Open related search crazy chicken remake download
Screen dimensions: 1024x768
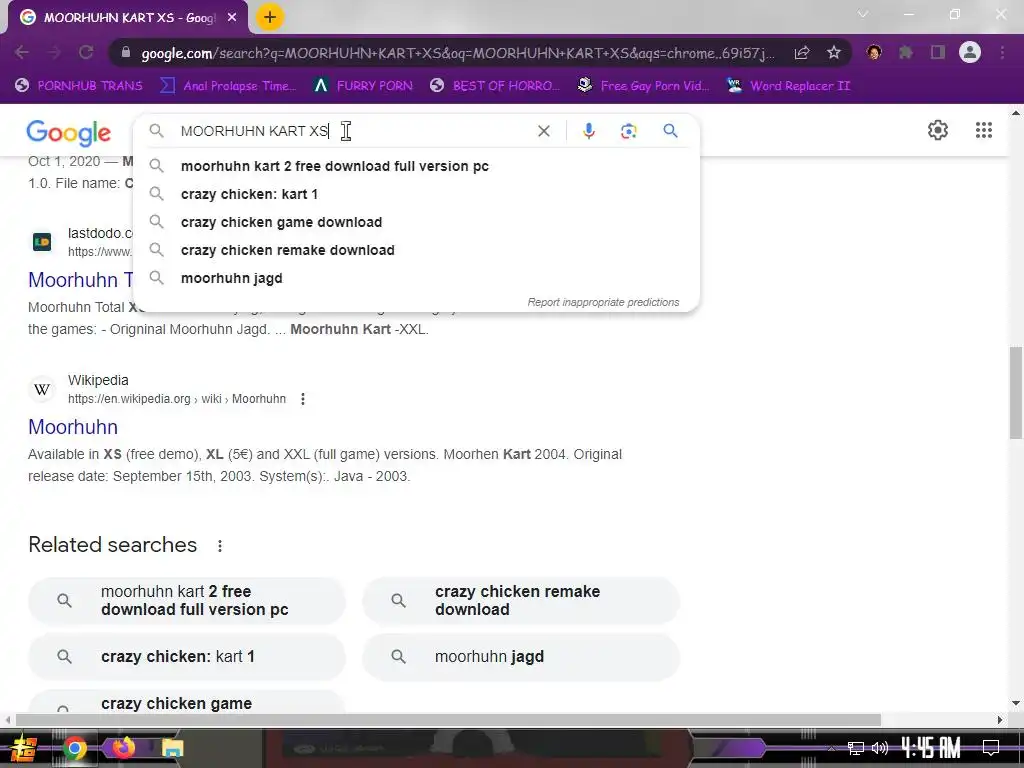coord(521,601)
